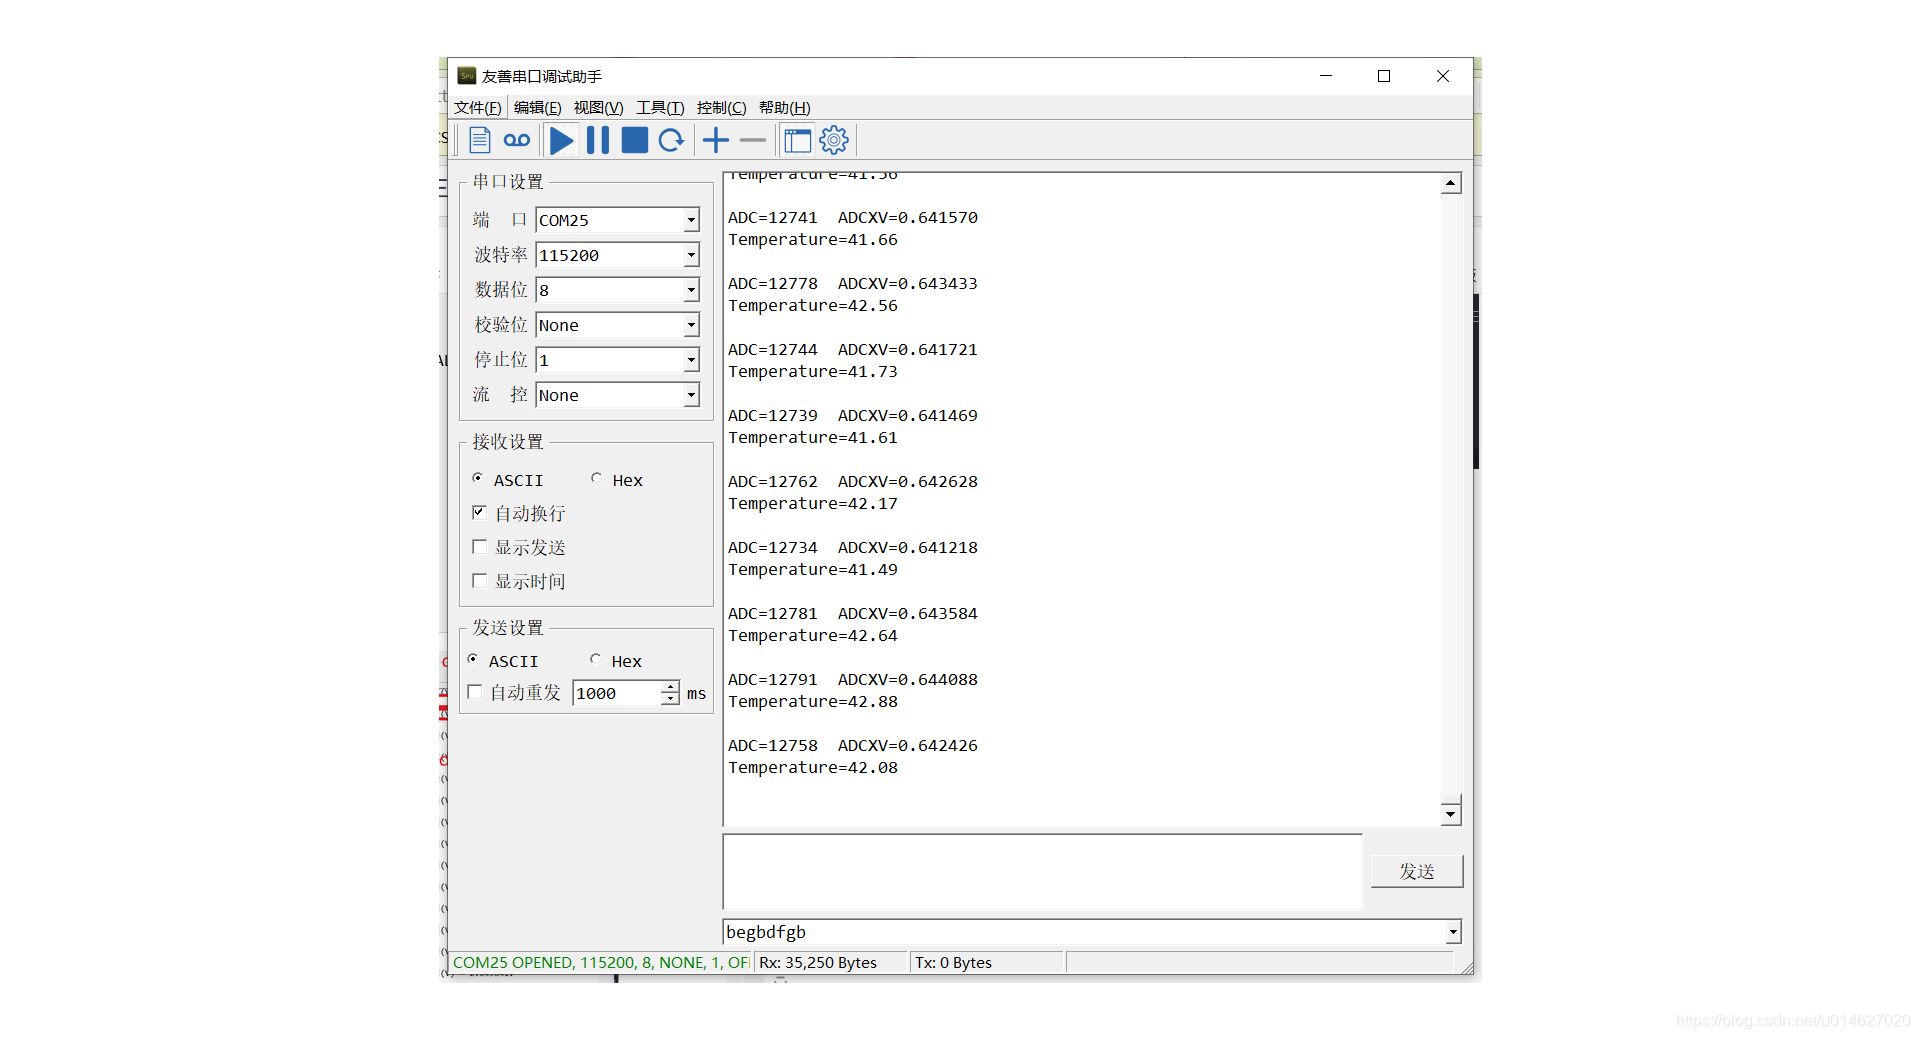Viewport: 1920px width, 1039px height.
Task: Open the baud rate 115200 dropdown
Action: point(691,255)
